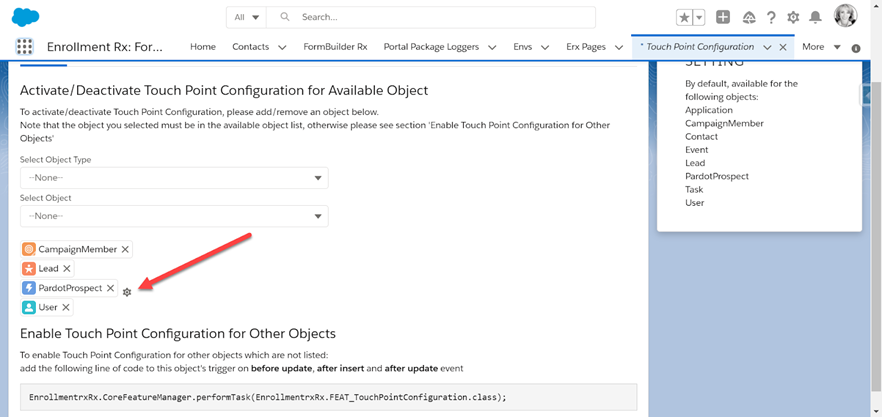The height and width of the screenshot is (417, 882).
Task: Switch to the Home tab
Action: click(x=203, y=47)
